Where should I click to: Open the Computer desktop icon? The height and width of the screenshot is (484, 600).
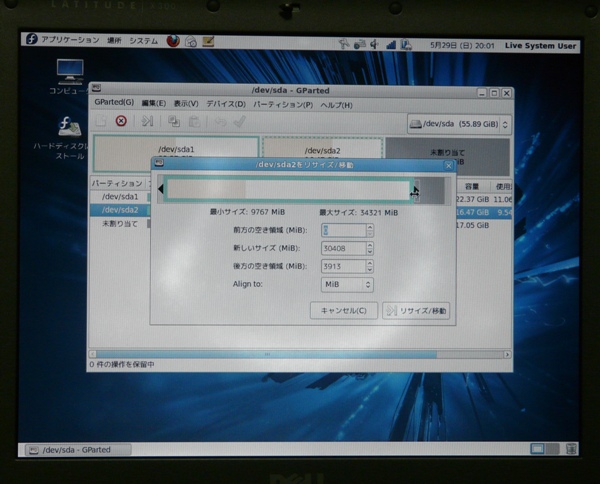pyautogui.click(x=70, y=74)
